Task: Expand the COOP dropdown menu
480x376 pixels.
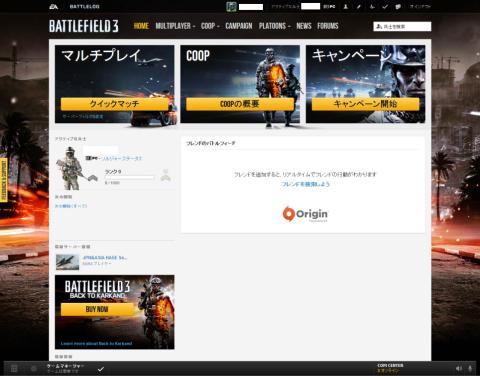Action: (210, 26)
